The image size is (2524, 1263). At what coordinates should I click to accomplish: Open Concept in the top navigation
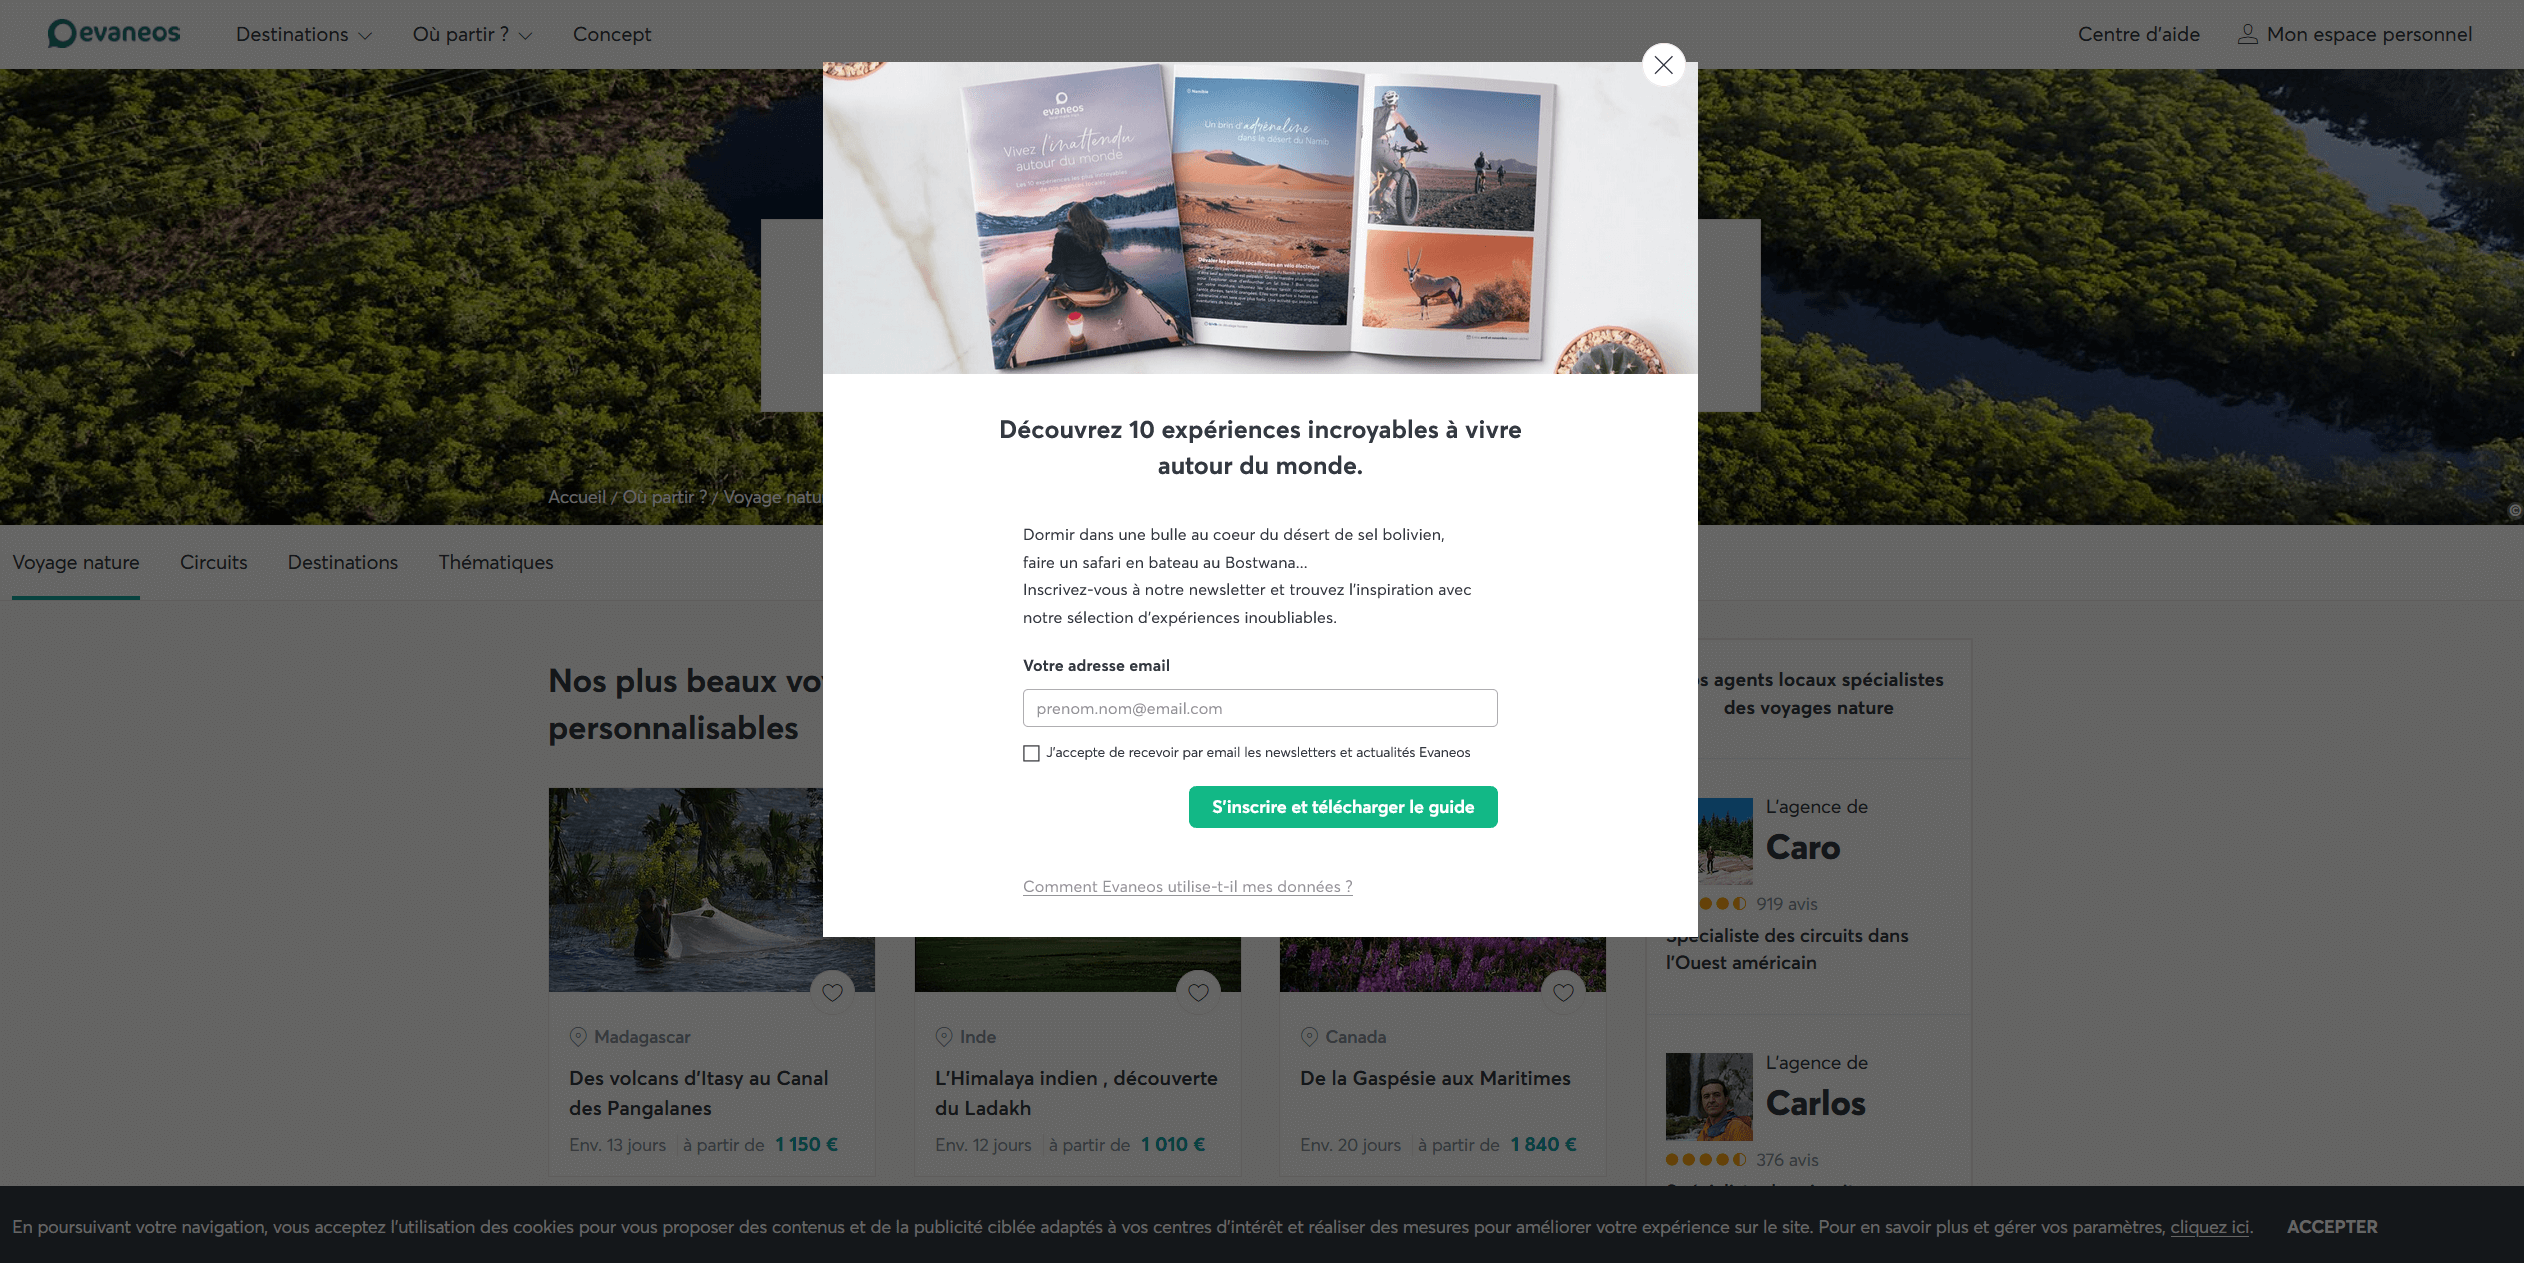pos(612,34)
